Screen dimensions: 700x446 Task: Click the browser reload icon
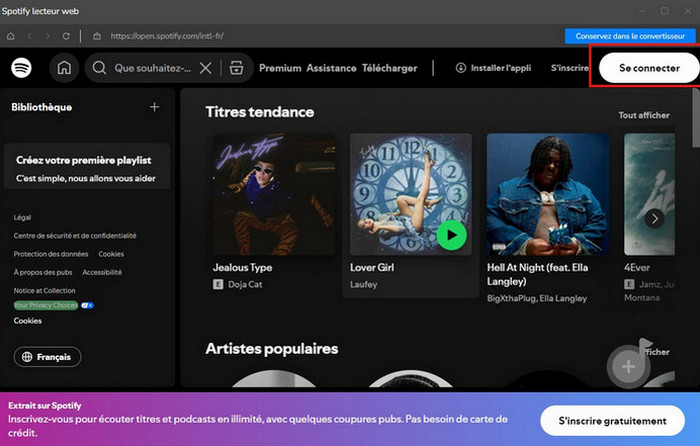click(66, 36)
